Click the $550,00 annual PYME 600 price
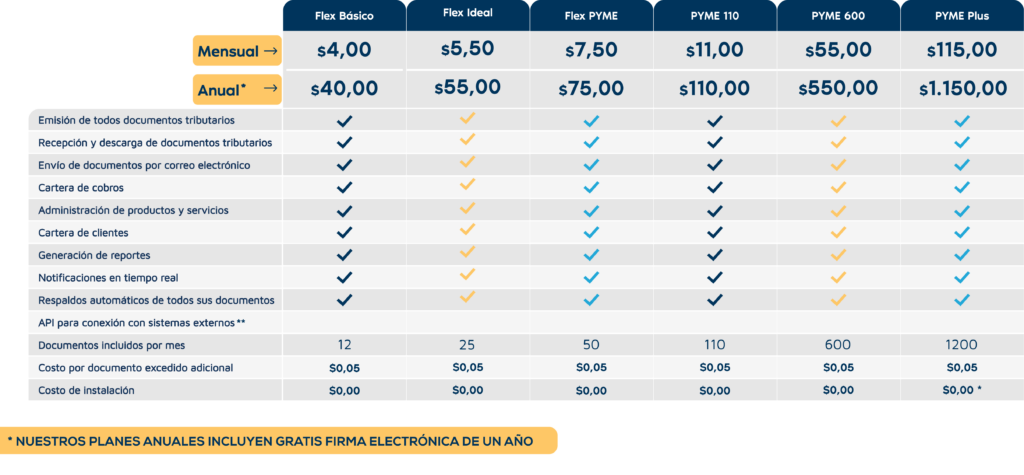This screenshot has width=1024, height=475. click(x=839, y=88)
